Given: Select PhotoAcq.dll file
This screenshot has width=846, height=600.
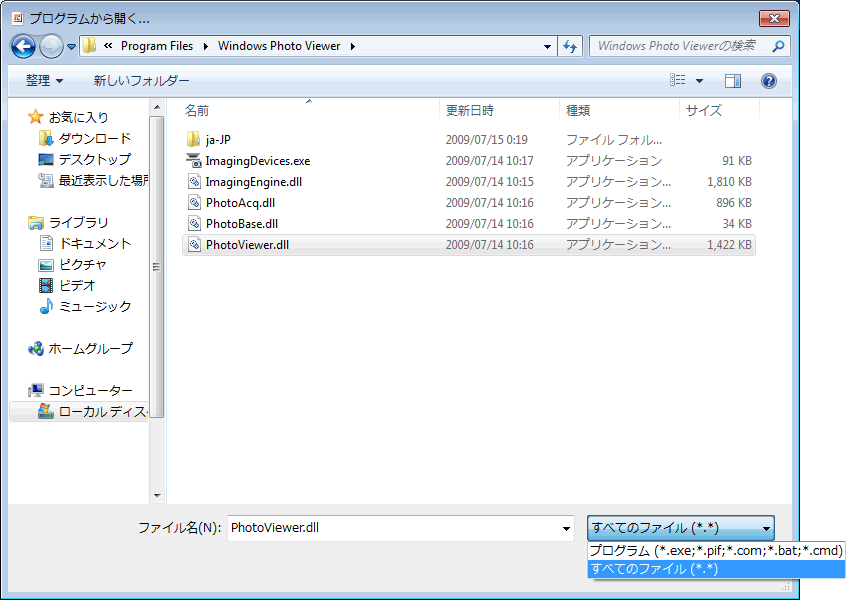Looking at the screenshot, I should pos(469,203).
